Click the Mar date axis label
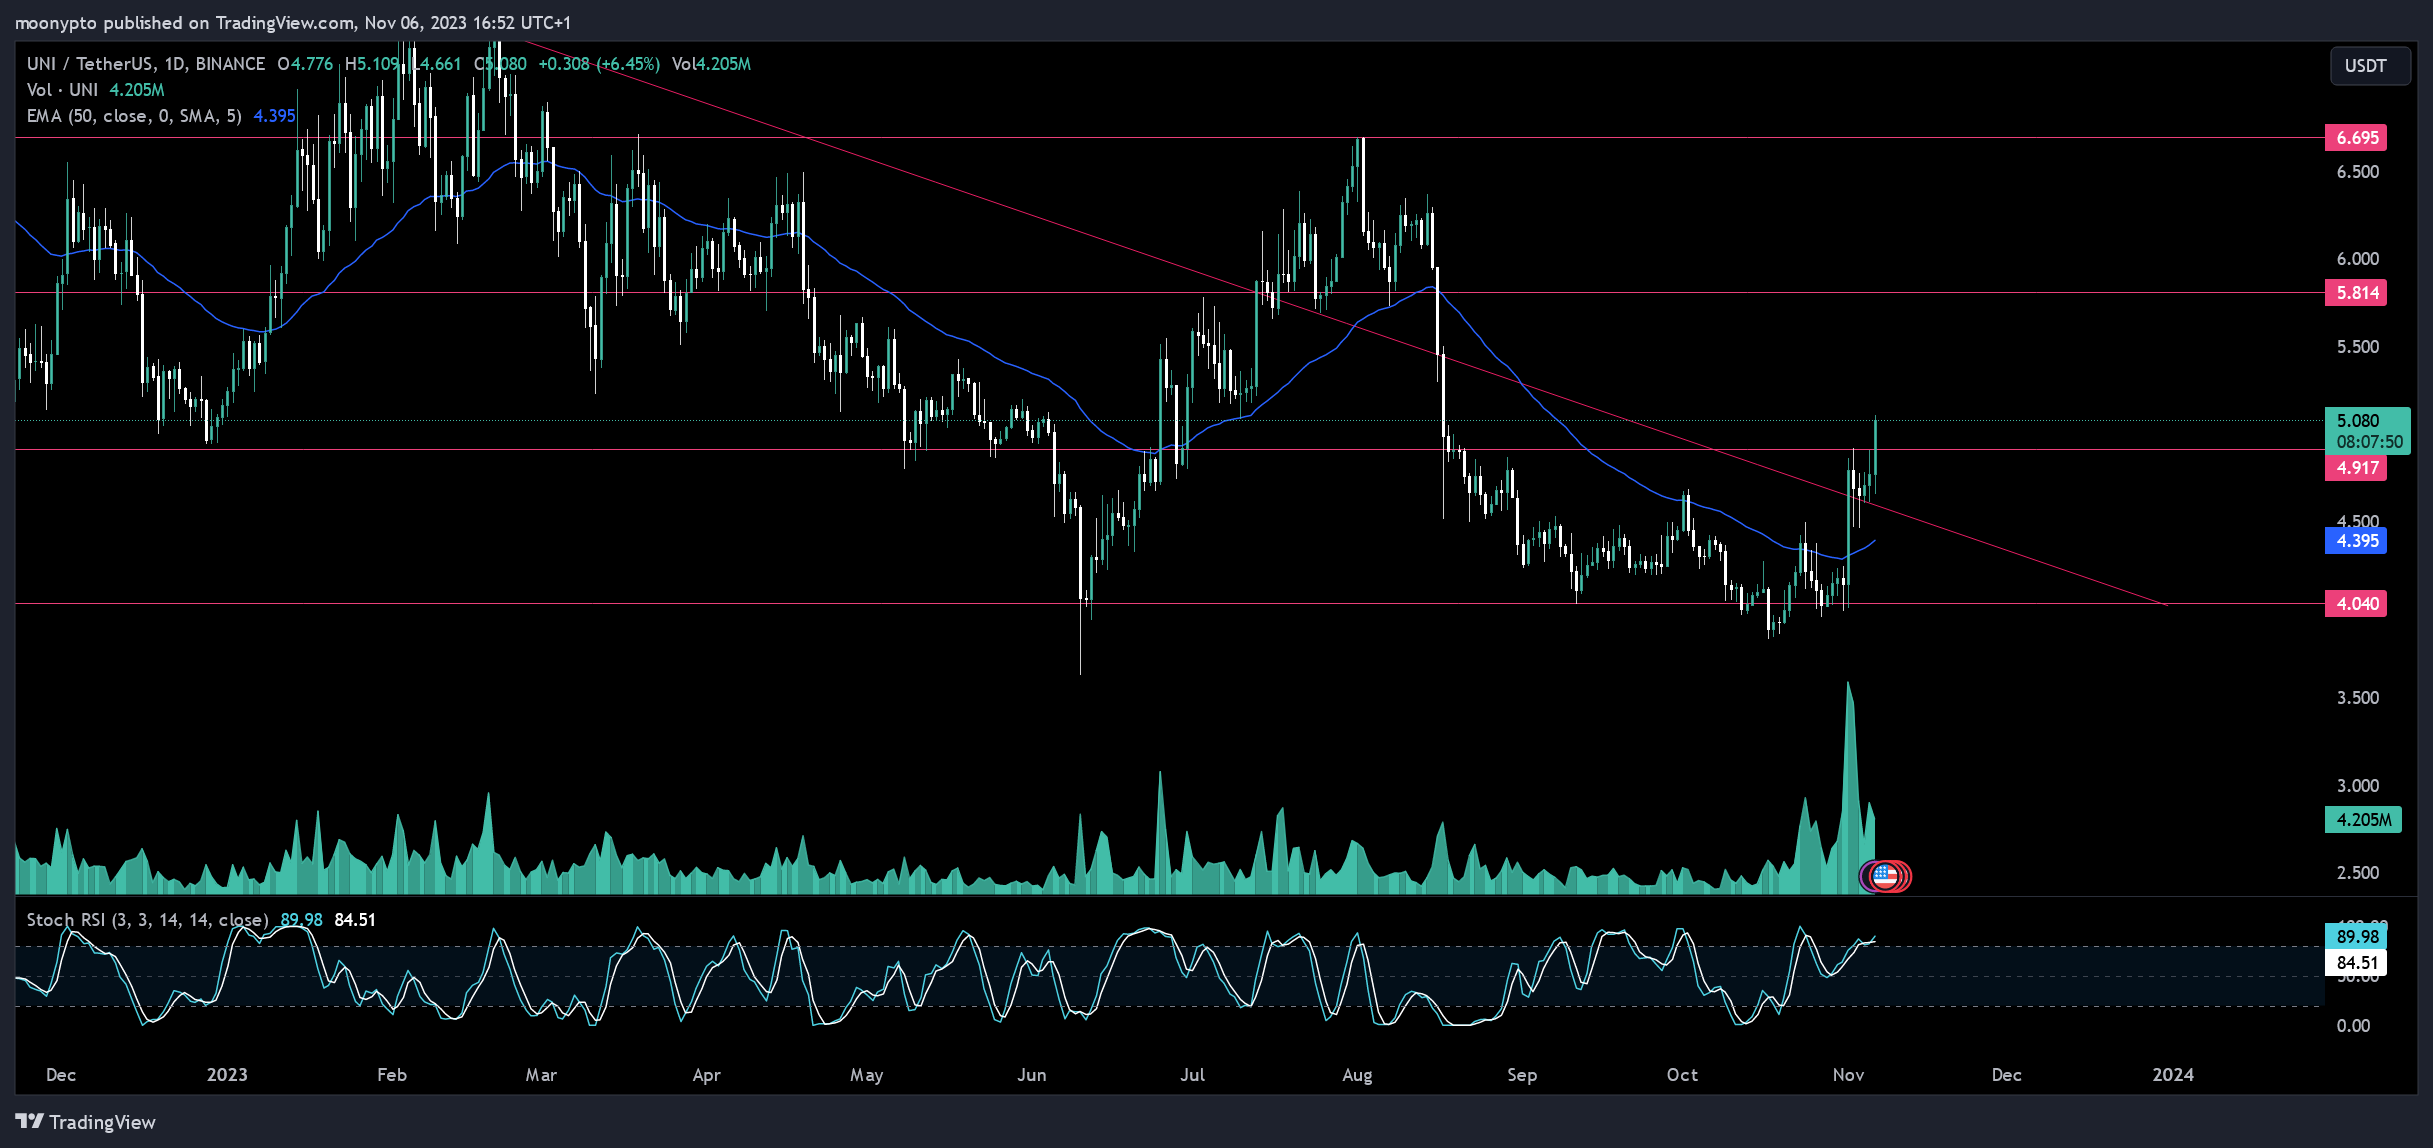Viewport: 2433px width, 1148px height. (541, 1075)
